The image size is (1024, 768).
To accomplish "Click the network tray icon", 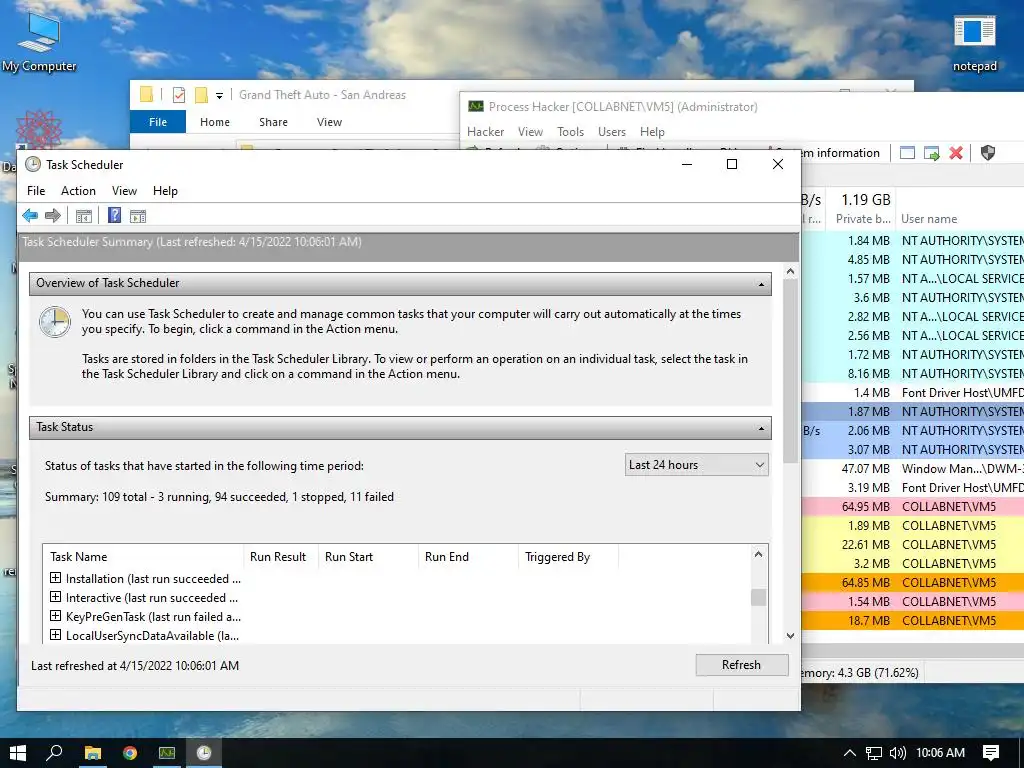I will click(x=873, y=753).
